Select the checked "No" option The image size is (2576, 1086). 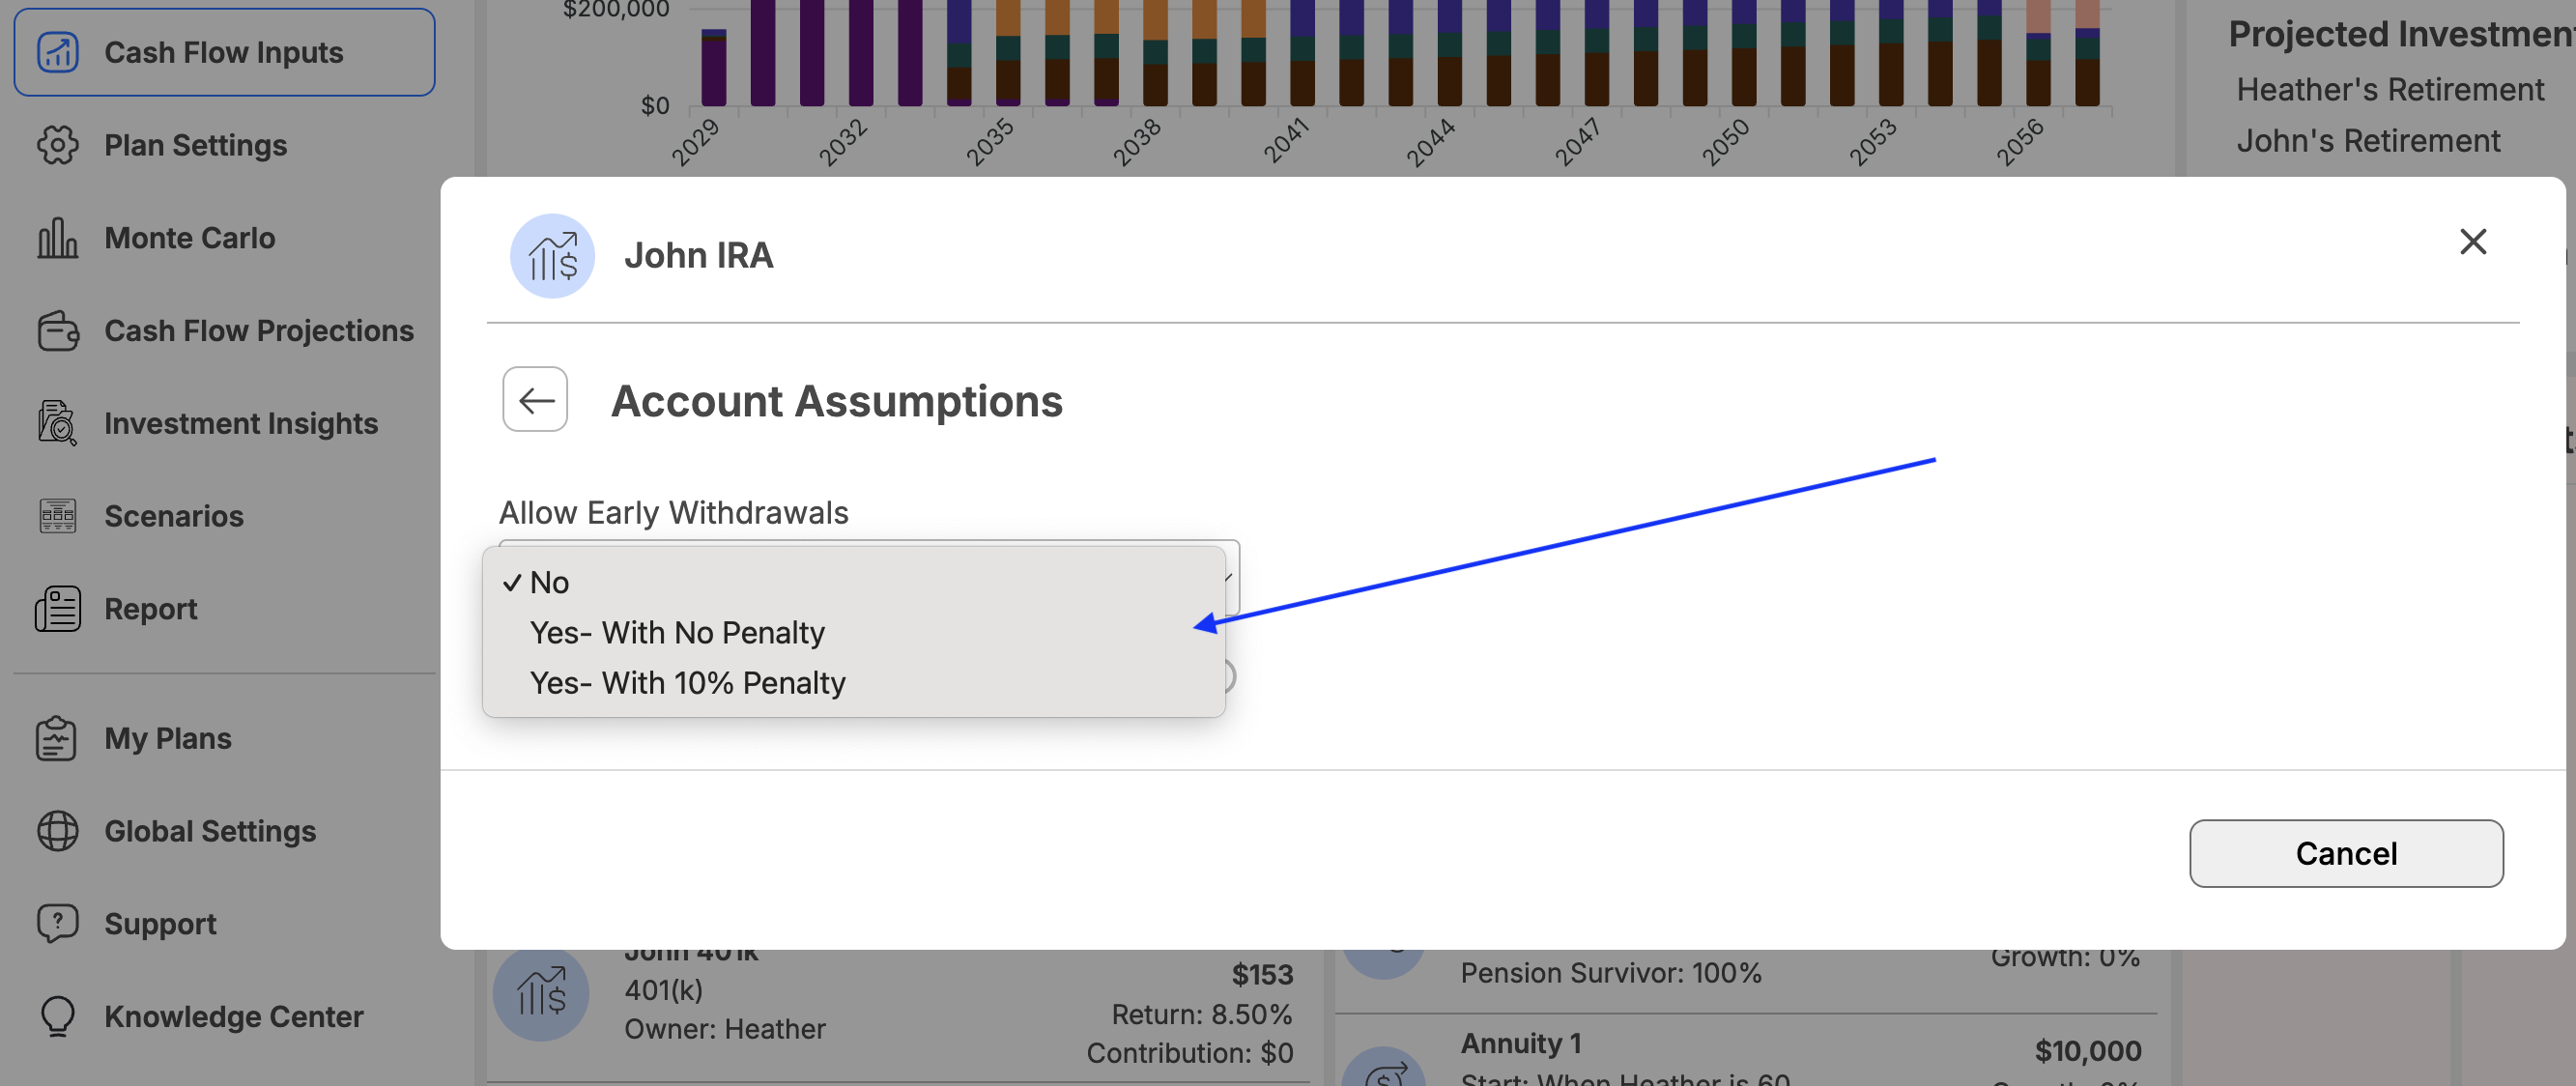tap(549, 582)
